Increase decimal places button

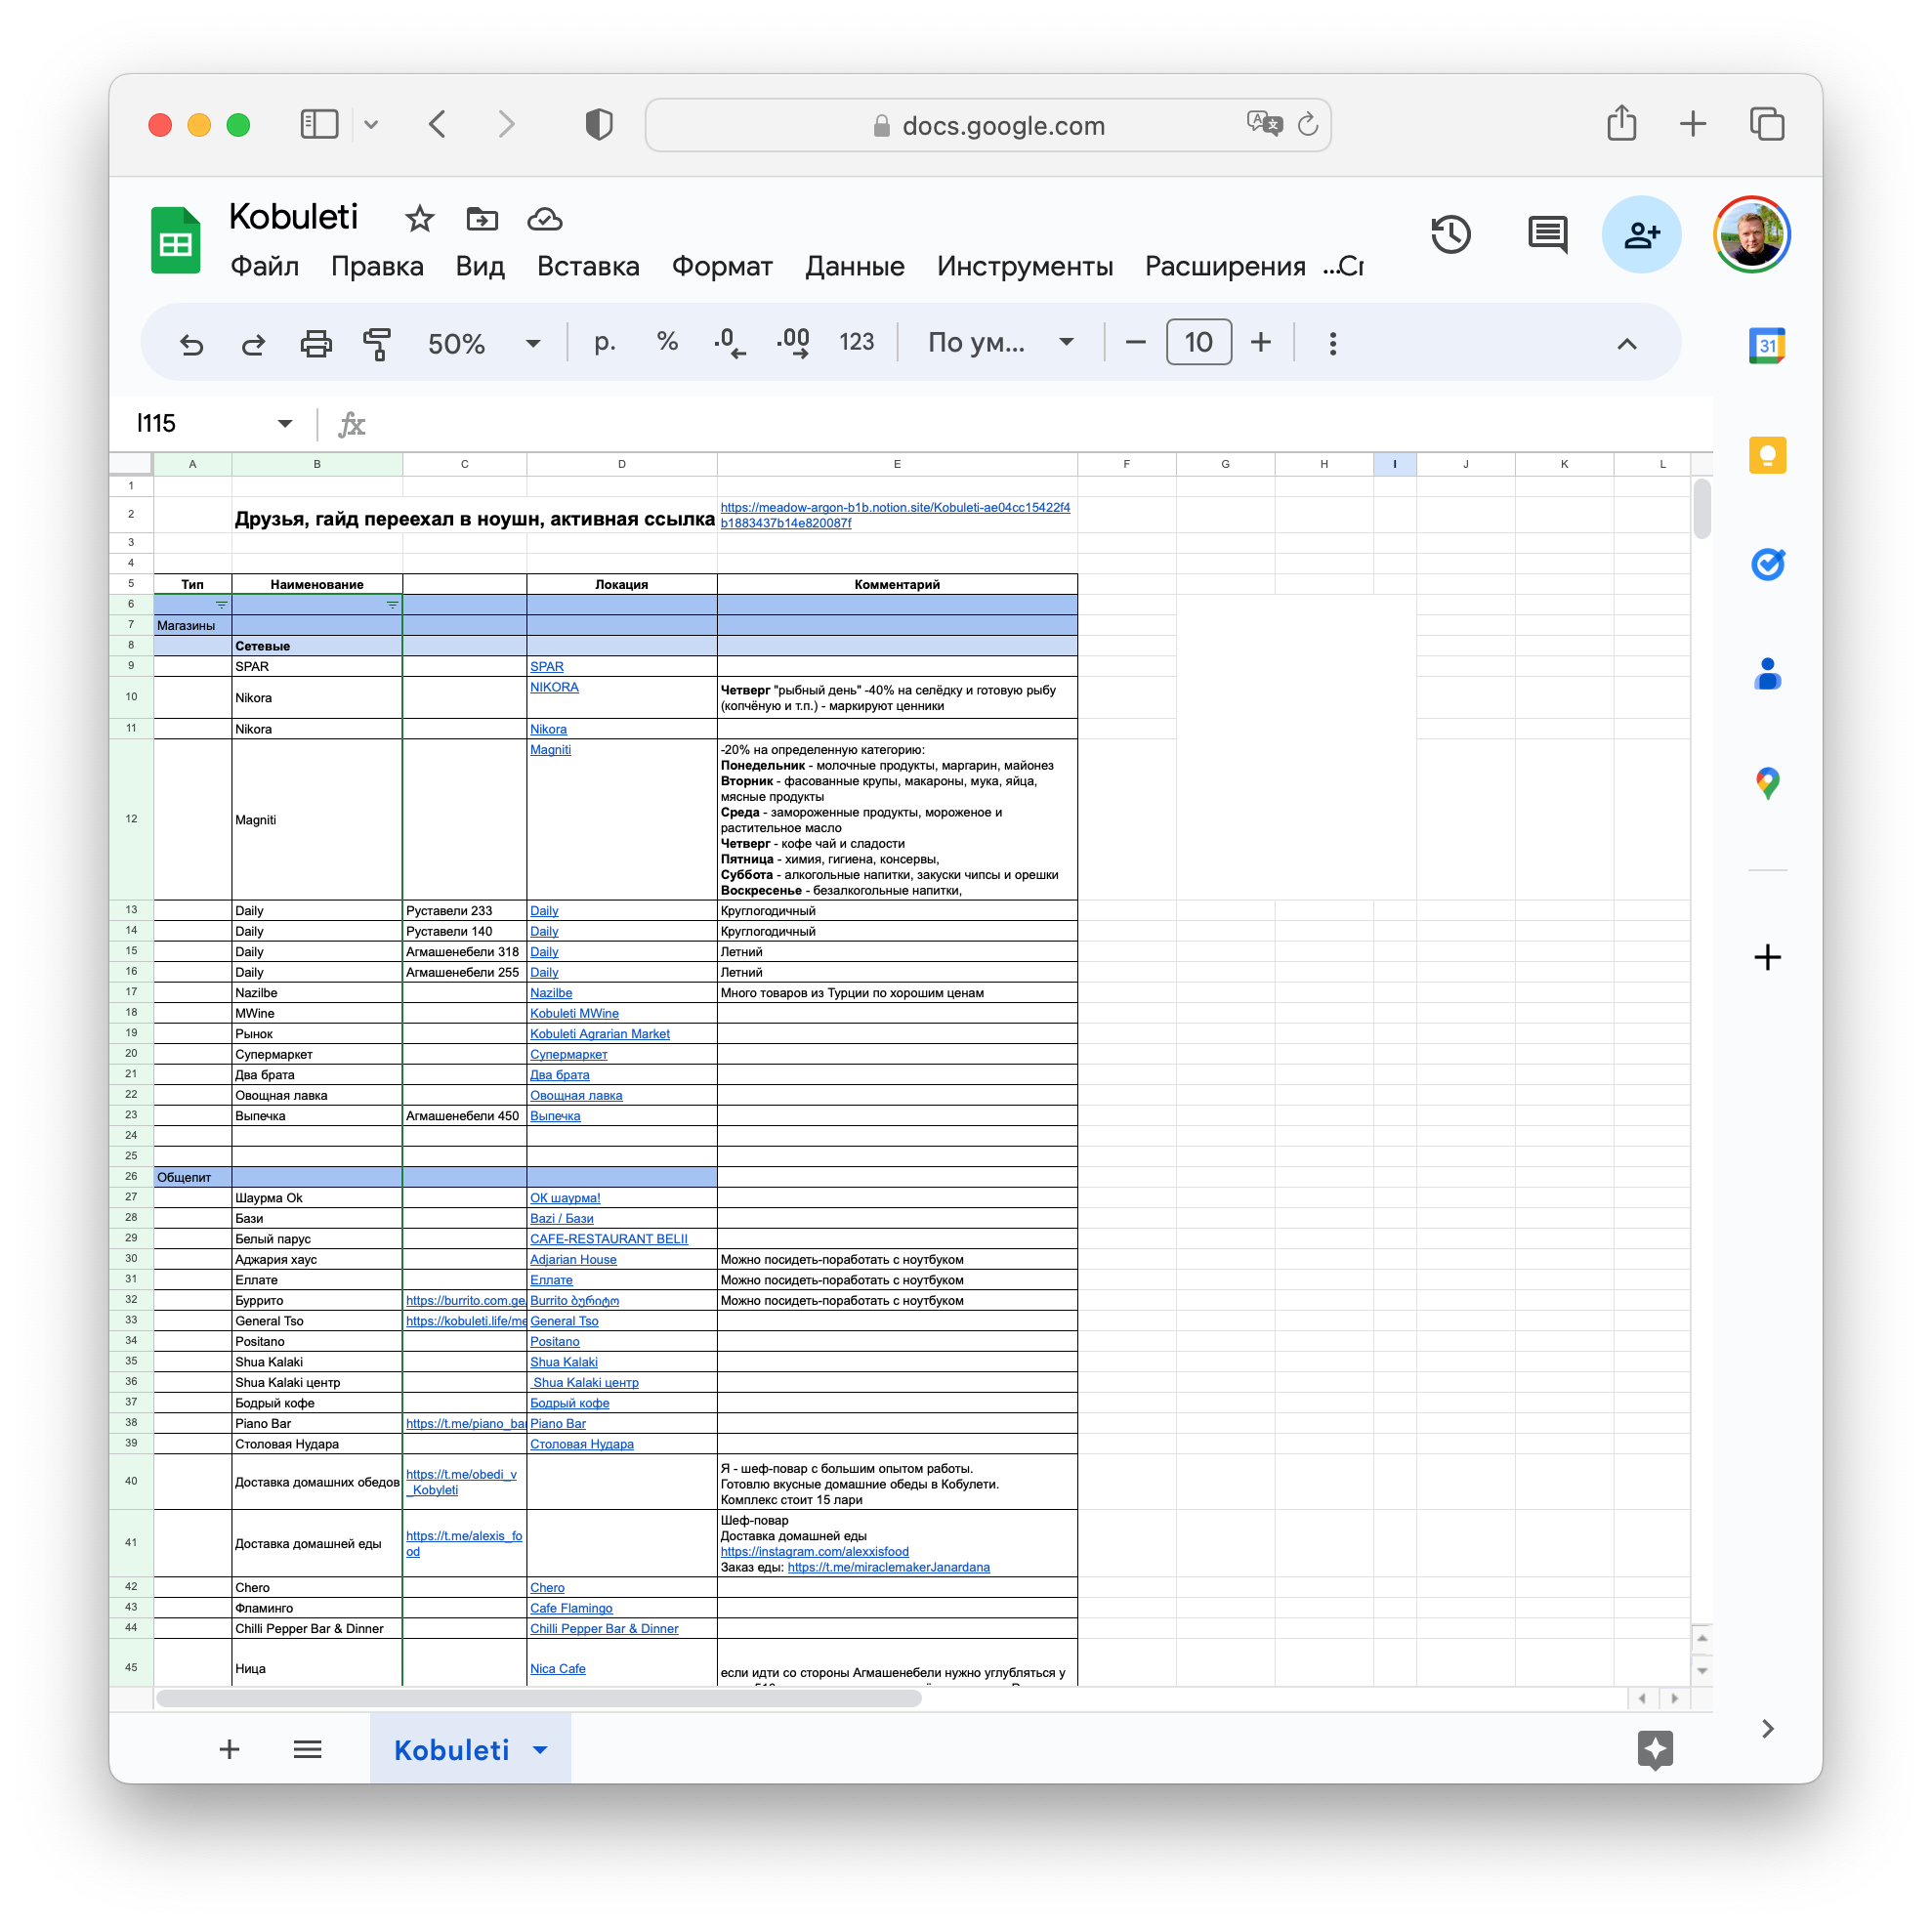(x=793, y=343)
